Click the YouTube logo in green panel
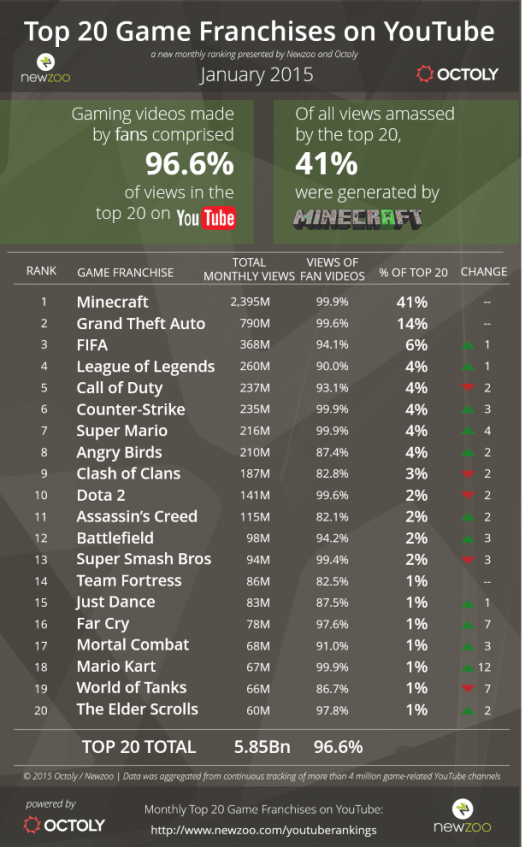 coord(206,218)
